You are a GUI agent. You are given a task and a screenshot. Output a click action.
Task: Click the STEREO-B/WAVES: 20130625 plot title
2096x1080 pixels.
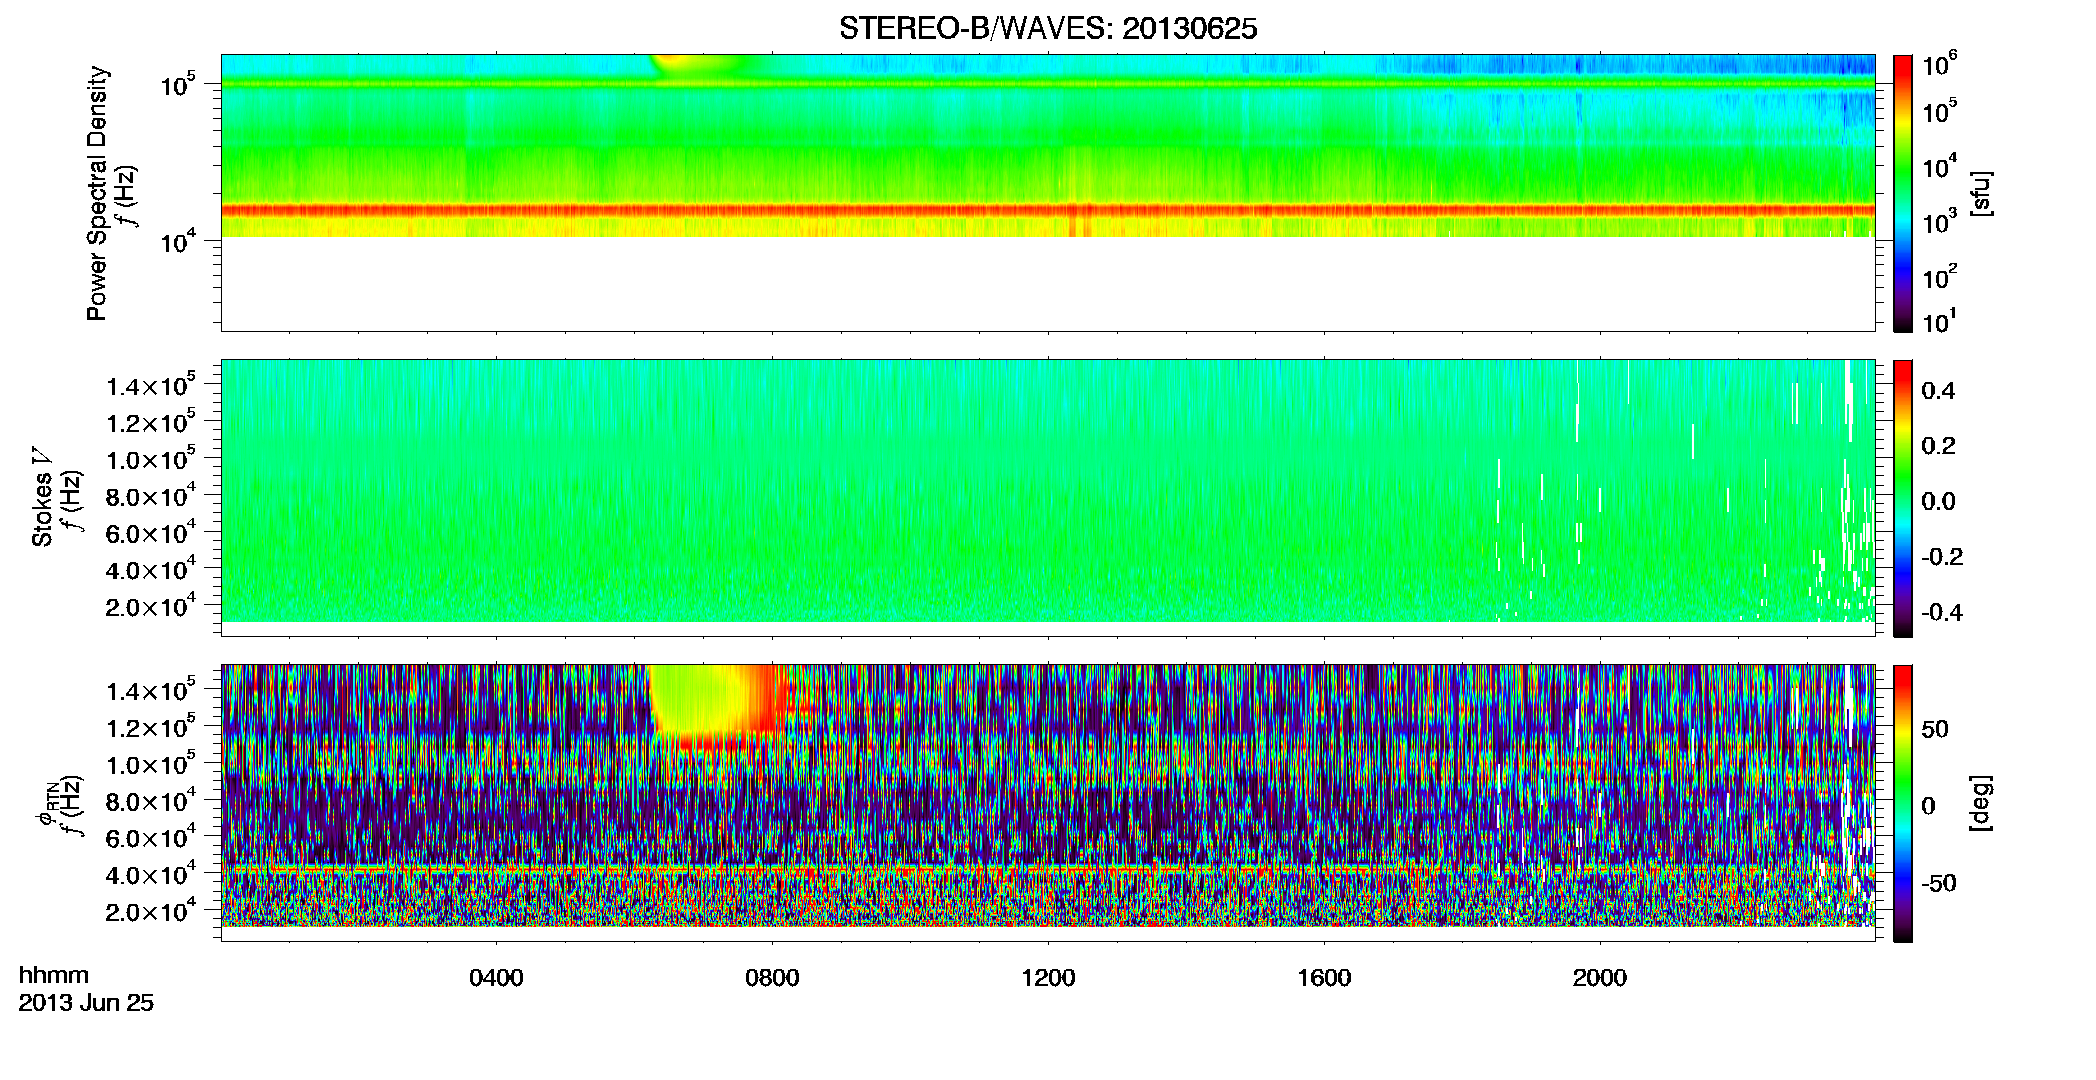point(1048,28)
